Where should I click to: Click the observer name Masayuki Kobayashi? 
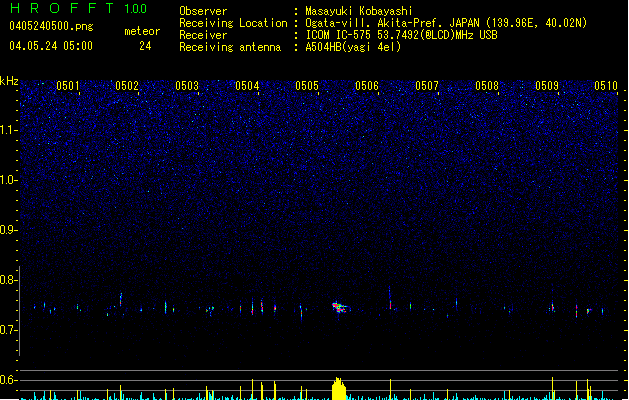[x=359, y=11]
